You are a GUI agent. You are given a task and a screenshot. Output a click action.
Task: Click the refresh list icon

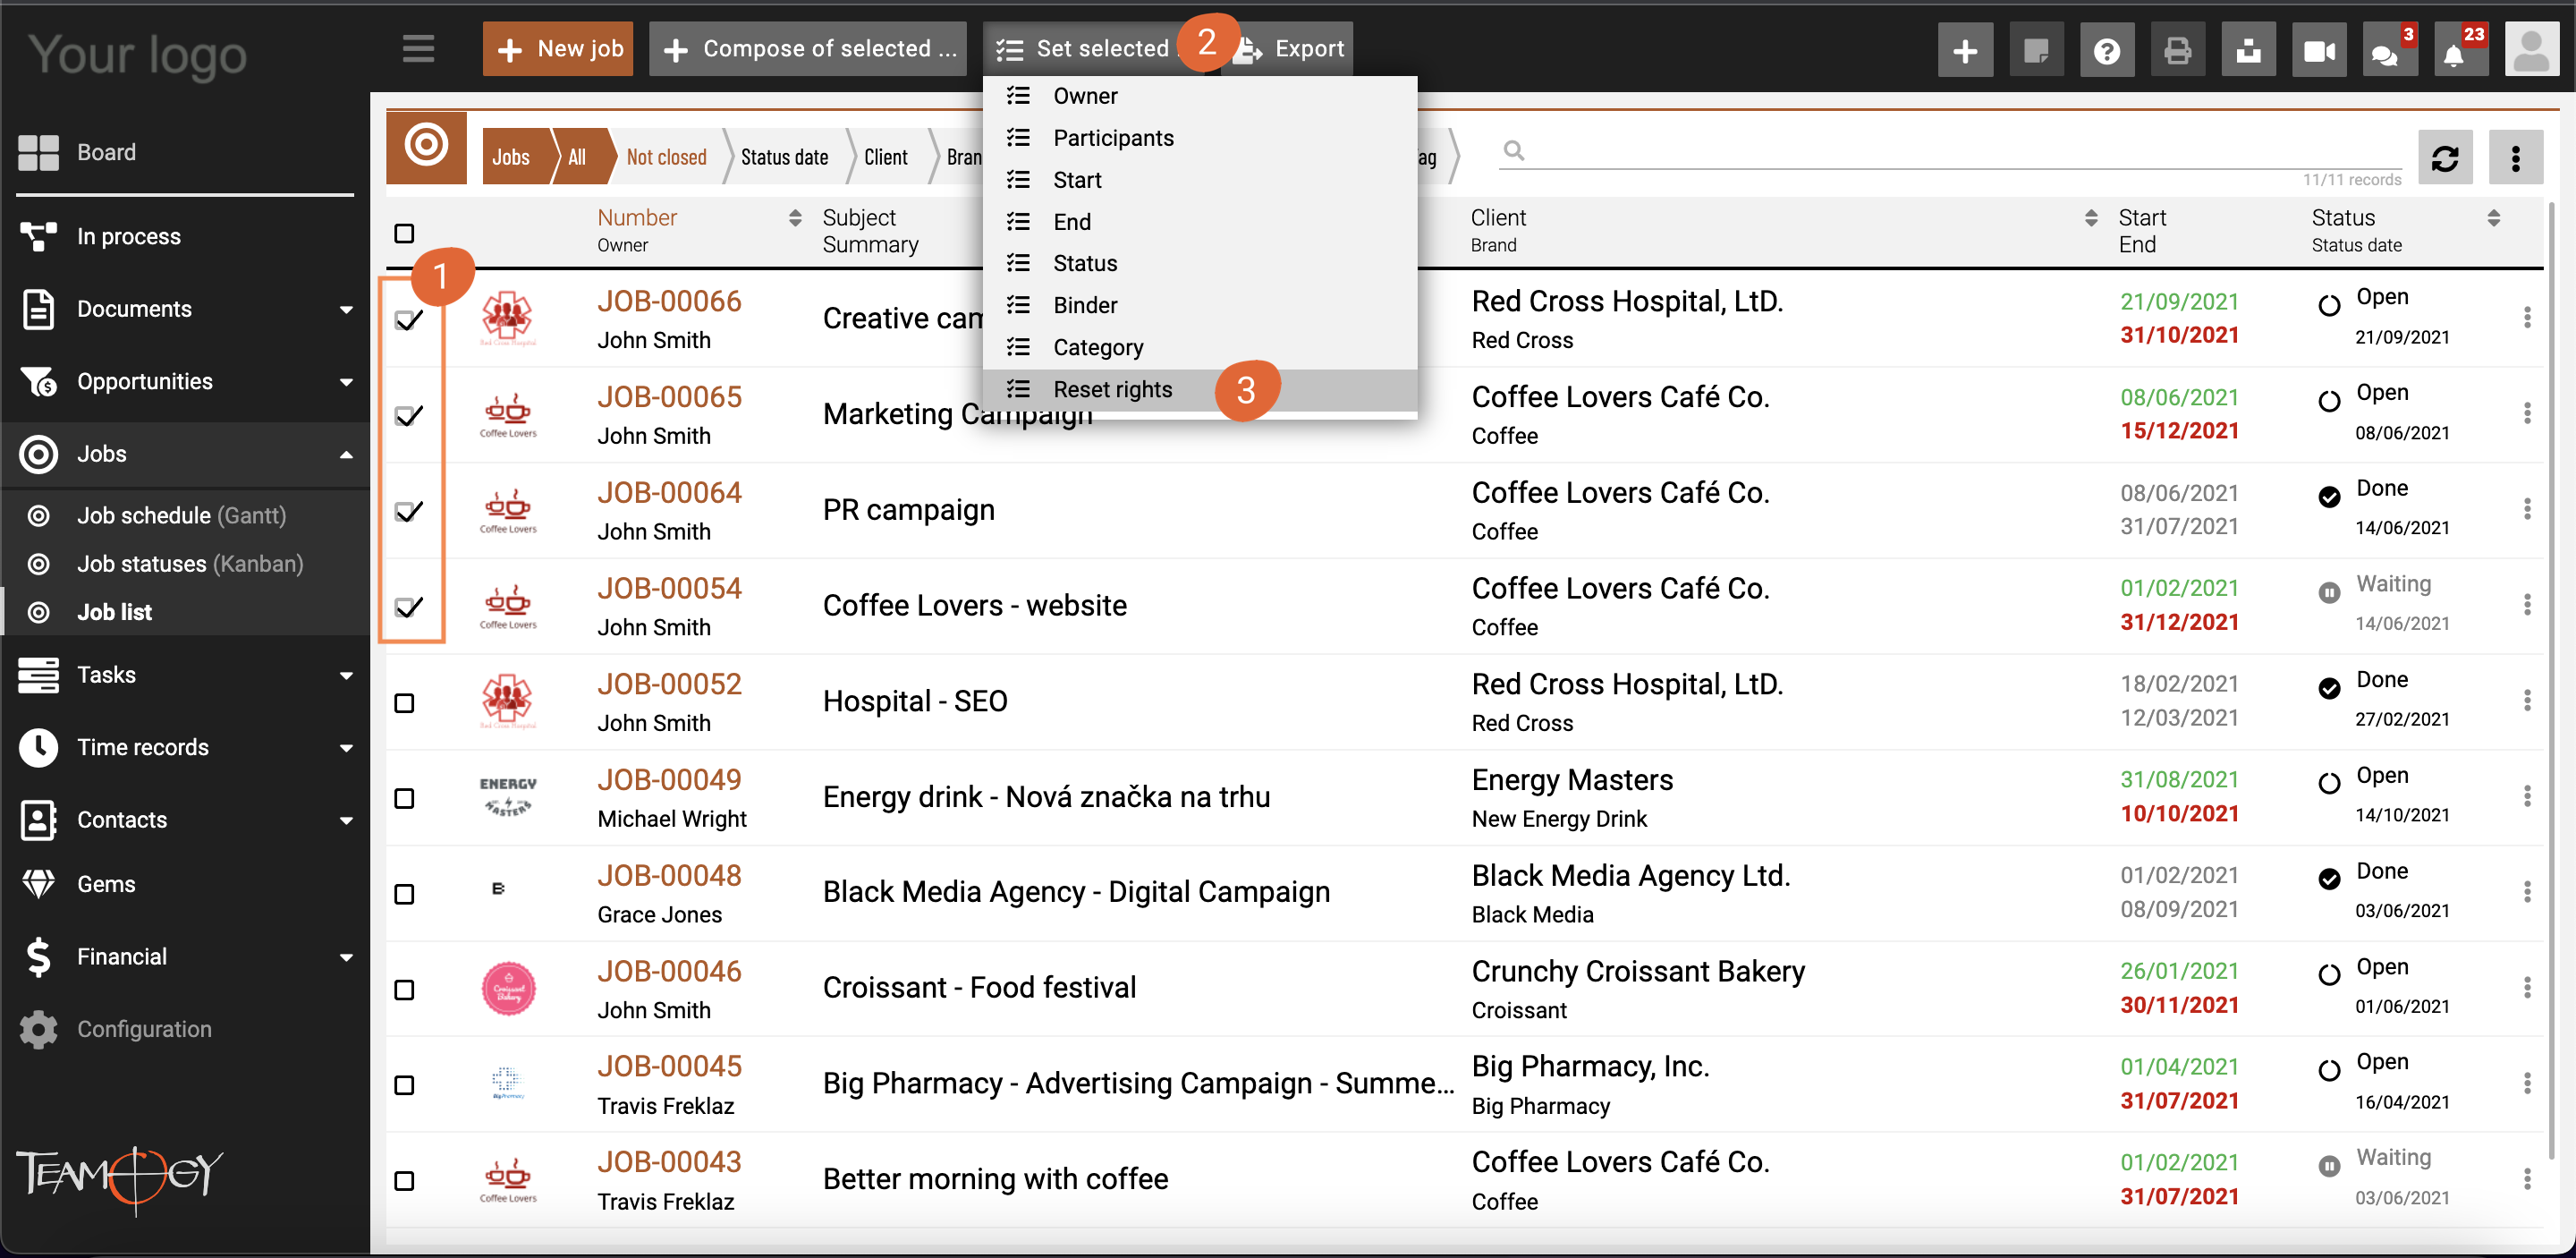(x=2444, y=157)
